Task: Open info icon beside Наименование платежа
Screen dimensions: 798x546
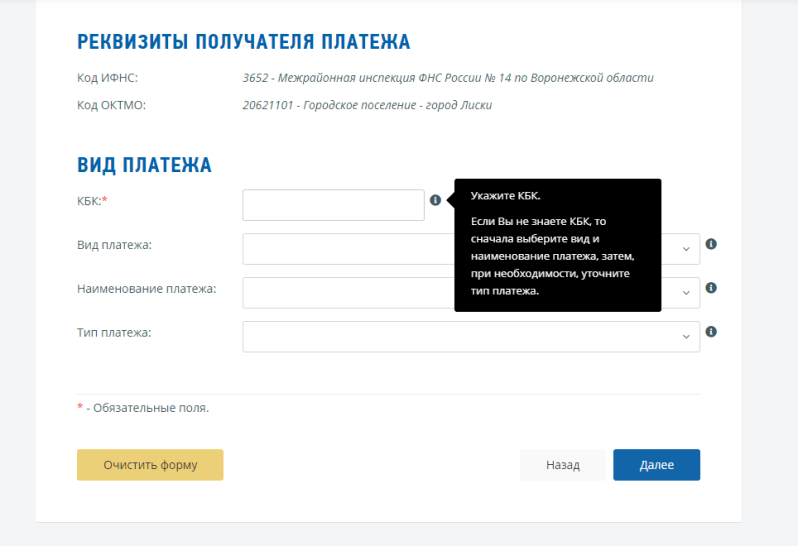Action: [711, 288]
